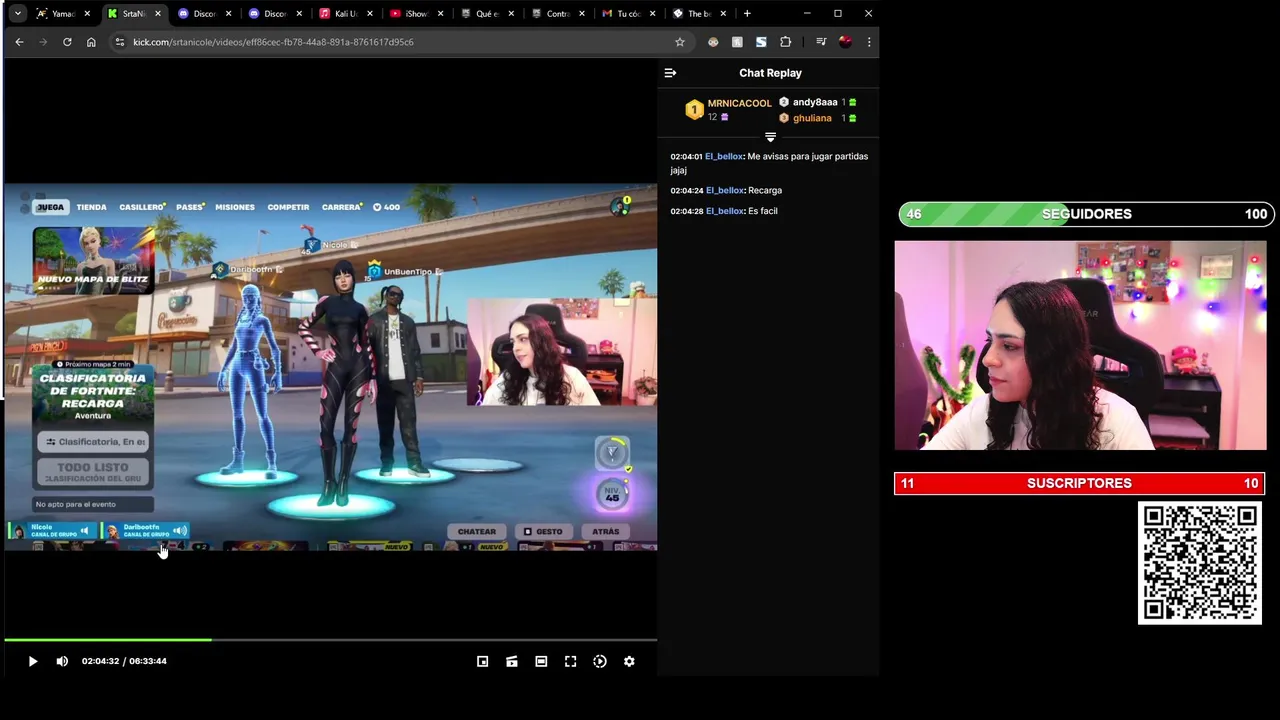1280x720 pixels.
Task: Switch to the Gmail Tu cód tab
Action: 629,14
